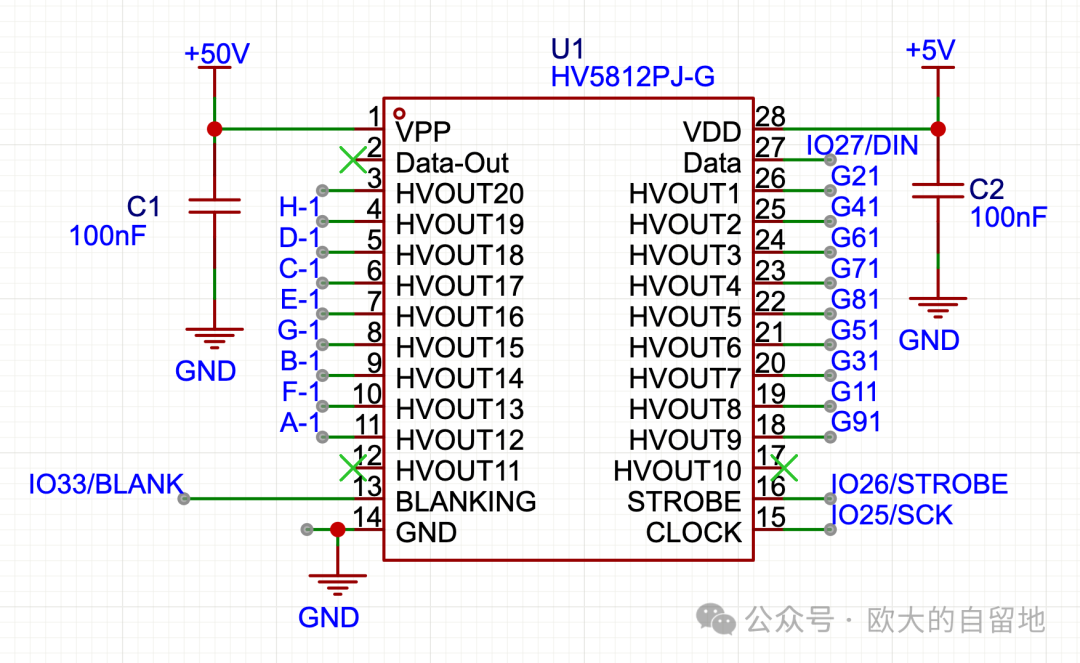Click the HVOUT5 pin name

[x=685, y=317]
